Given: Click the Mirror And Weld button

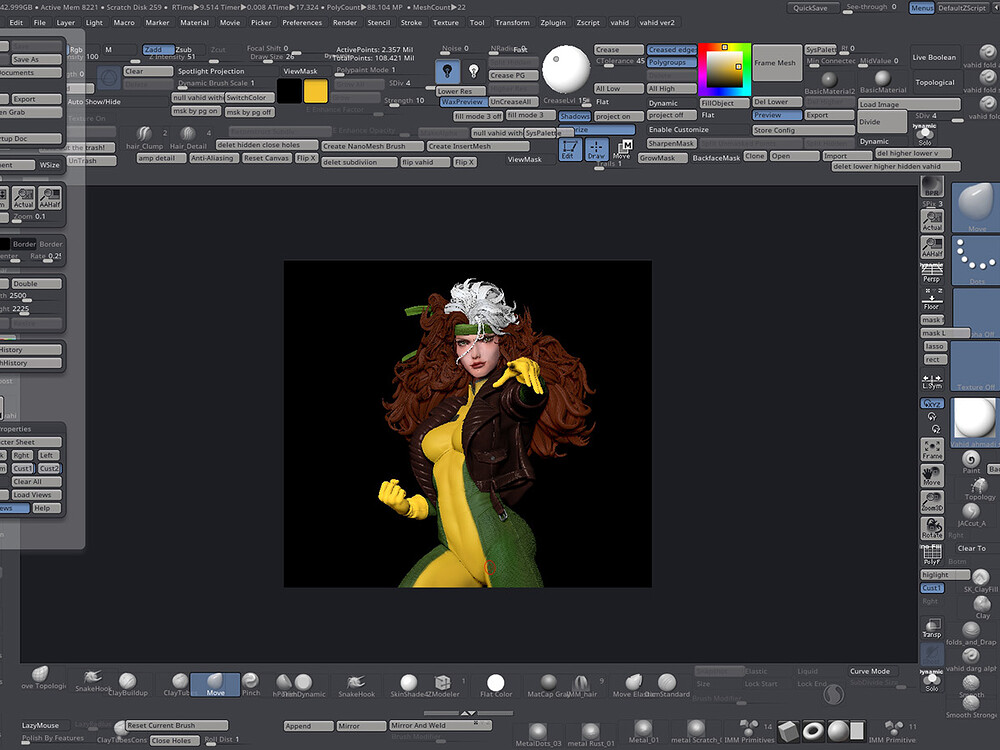Looking at the screenshot, I should point(440,725).
